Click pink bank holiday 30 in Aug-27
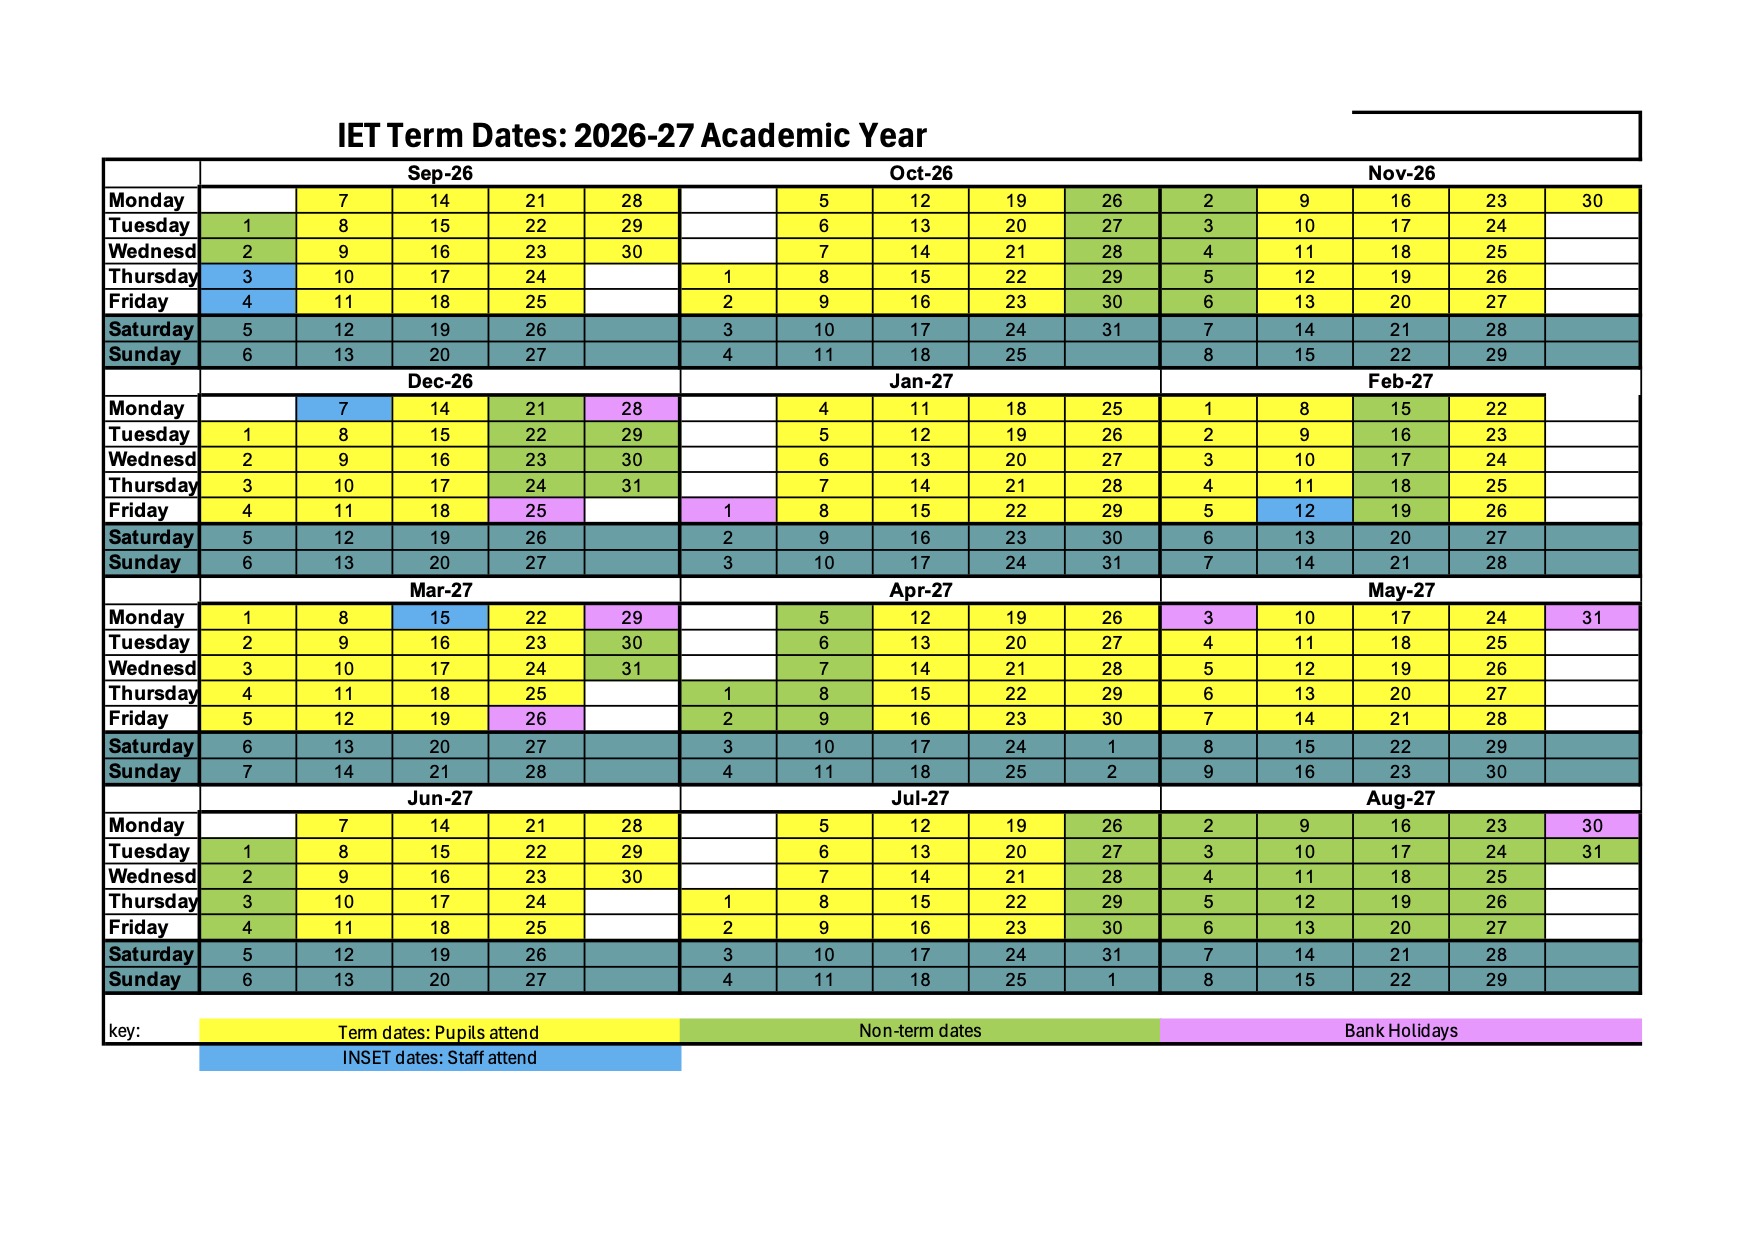Screen dimensions: 1753x1240 point(1592,825)
